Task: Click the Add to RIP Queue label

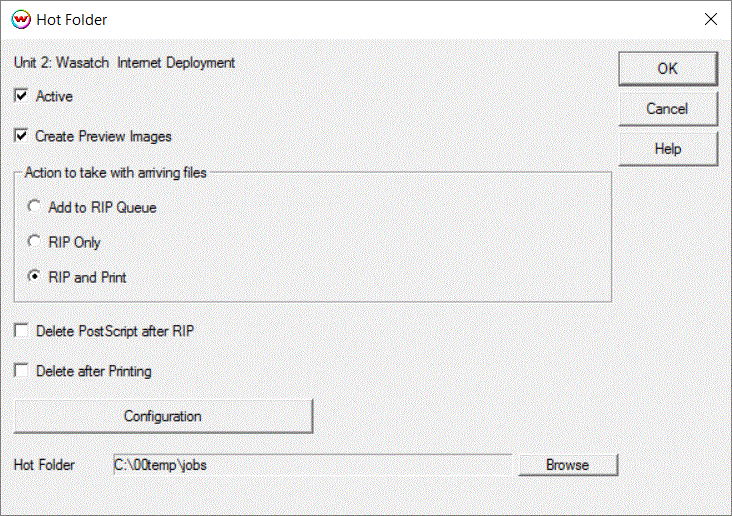Action: click(x=102, y=207)
